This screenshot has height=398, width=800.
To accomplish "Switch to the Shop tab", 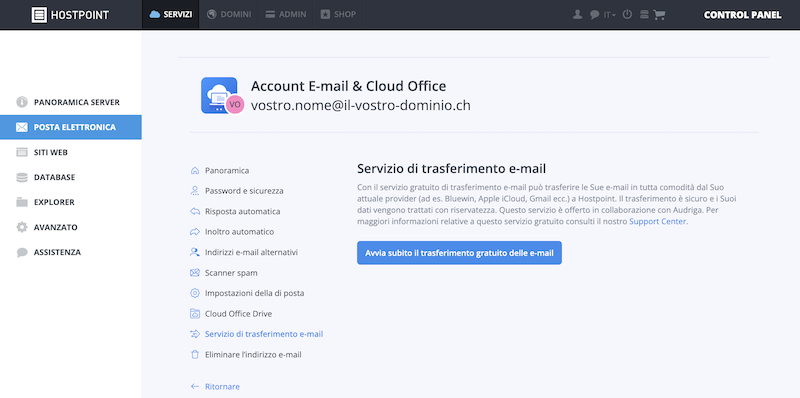I will pyautogui.click(x=338, y=14).
